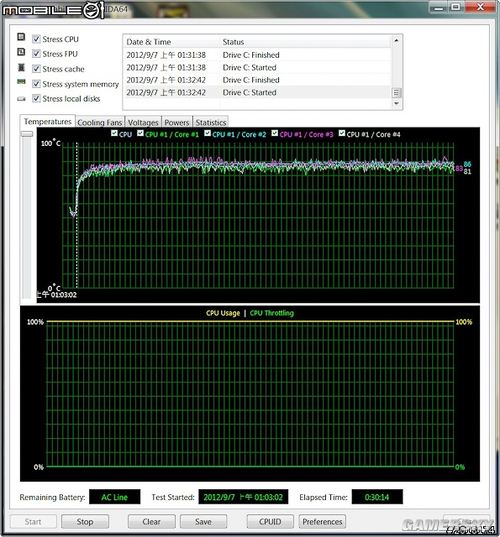
Task: Click the cache chip icon beside Stress cache
Action: click(x=21, y=67)
